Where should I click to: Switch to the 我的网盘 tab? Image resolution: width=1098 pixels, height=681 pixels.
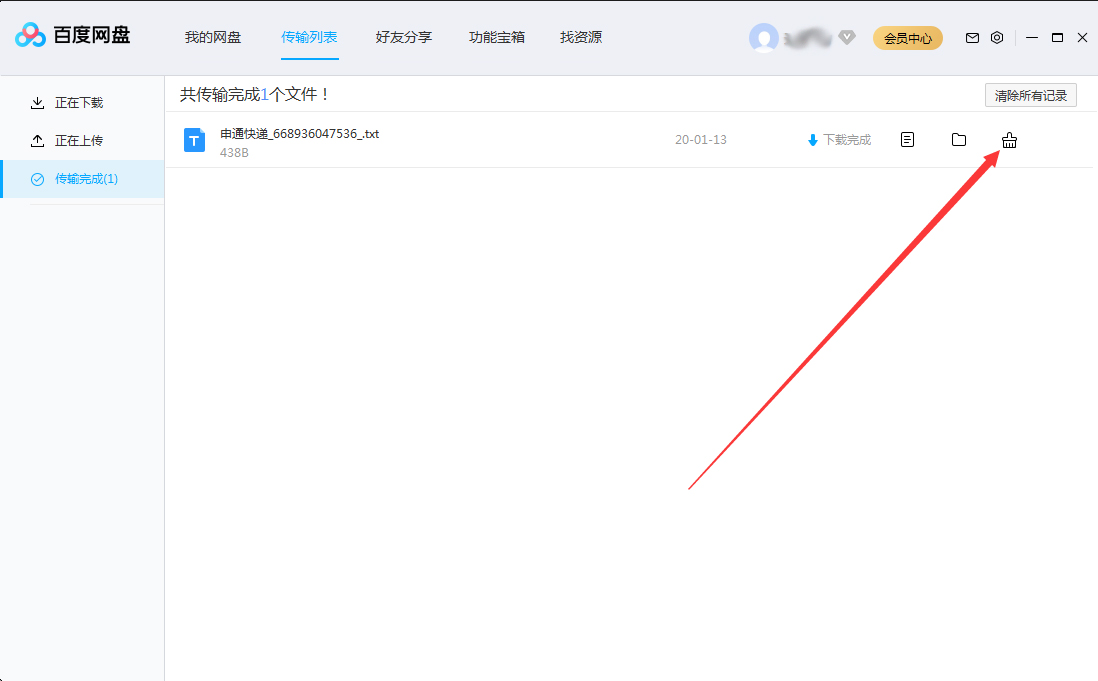pyautogui.click(x=213, y=37)
